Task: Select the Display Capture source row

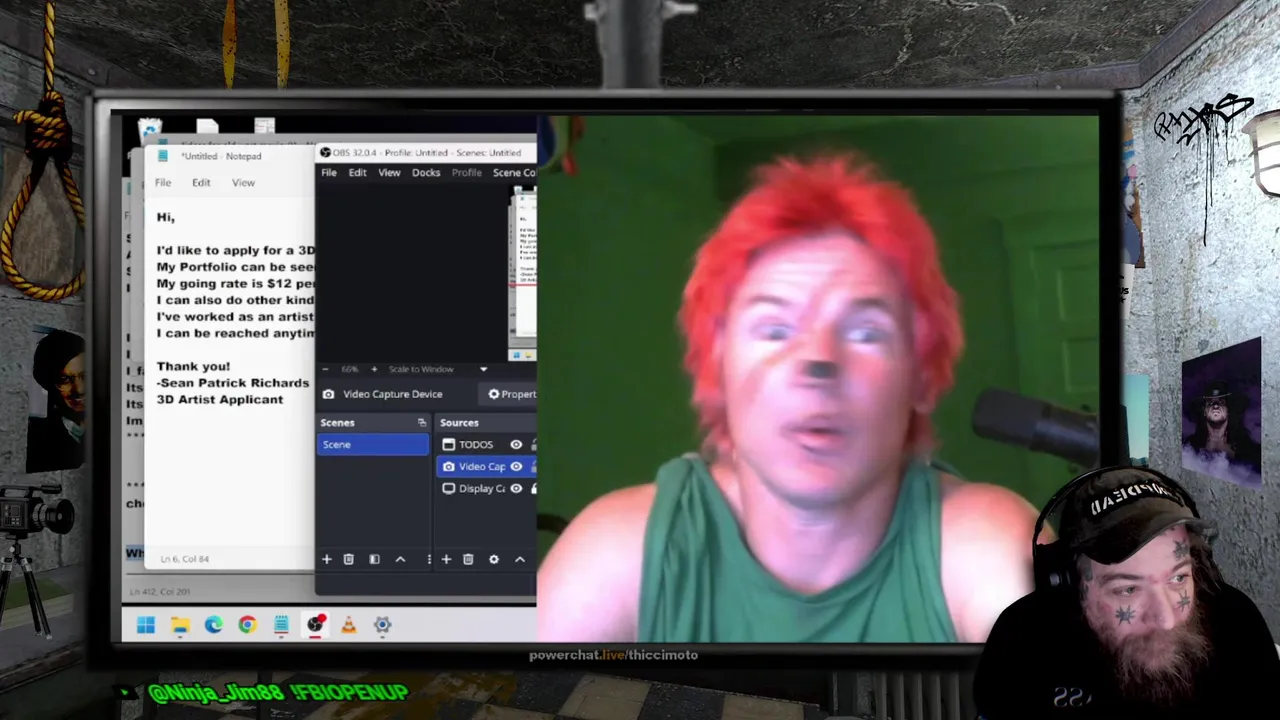Action: tap(486, 489)
